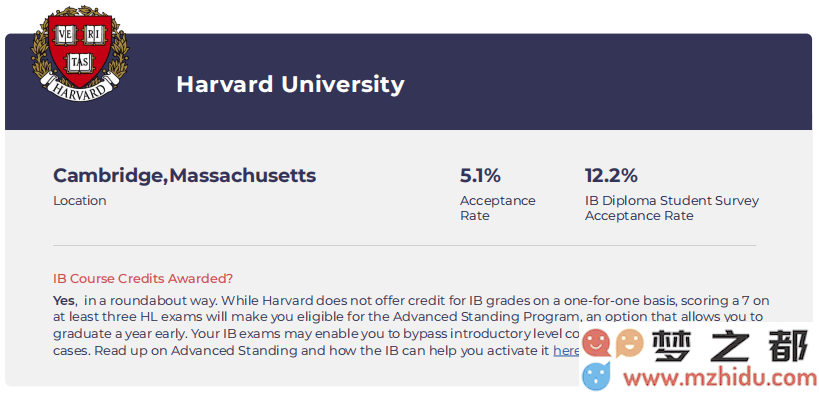Select the Harvard University title text
This screenshot has height=394, width=819.
pyautogui.click(x=290, y=84)
